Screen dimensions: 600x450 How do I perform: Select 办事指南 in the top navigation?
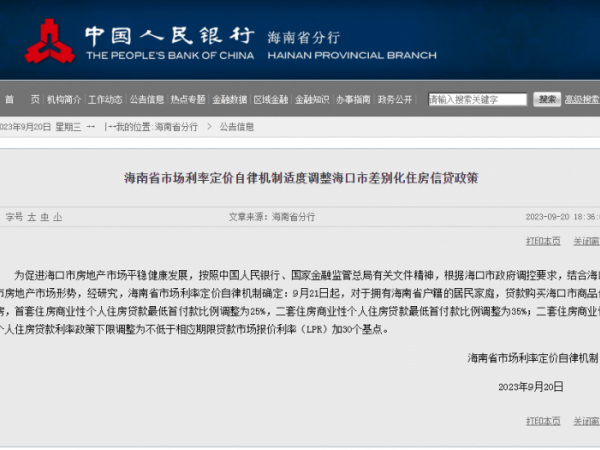coord(353,100)
